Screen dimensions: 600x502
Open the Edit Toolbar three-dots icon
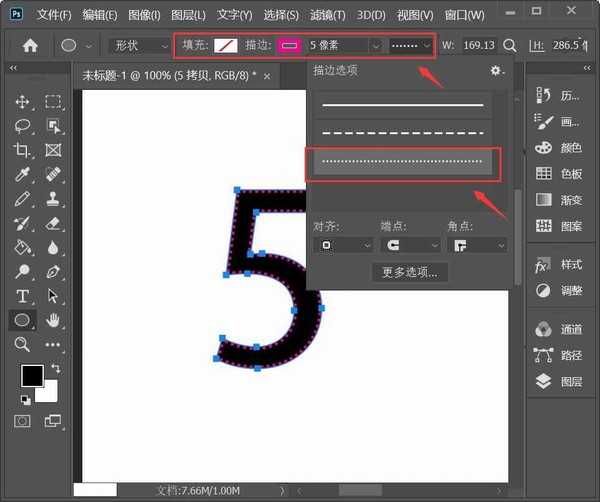pyautogui.click(x=53, y=345)
